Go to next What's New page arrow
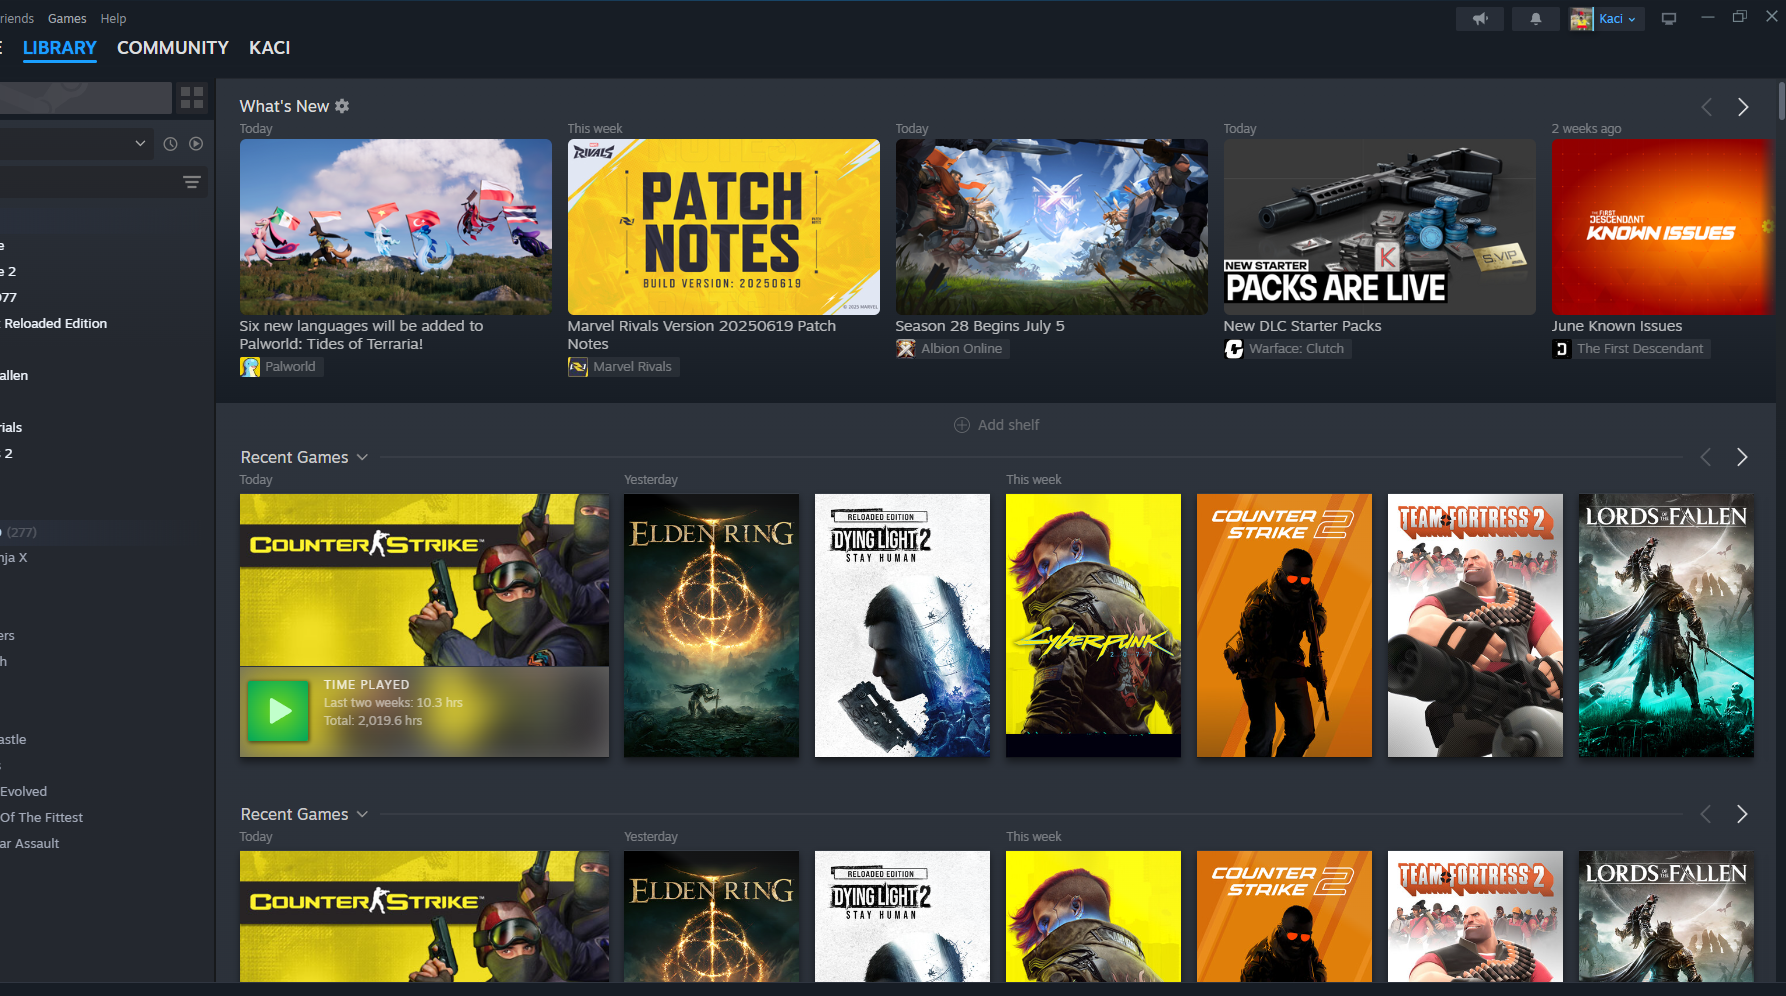 click(1743, 107)
